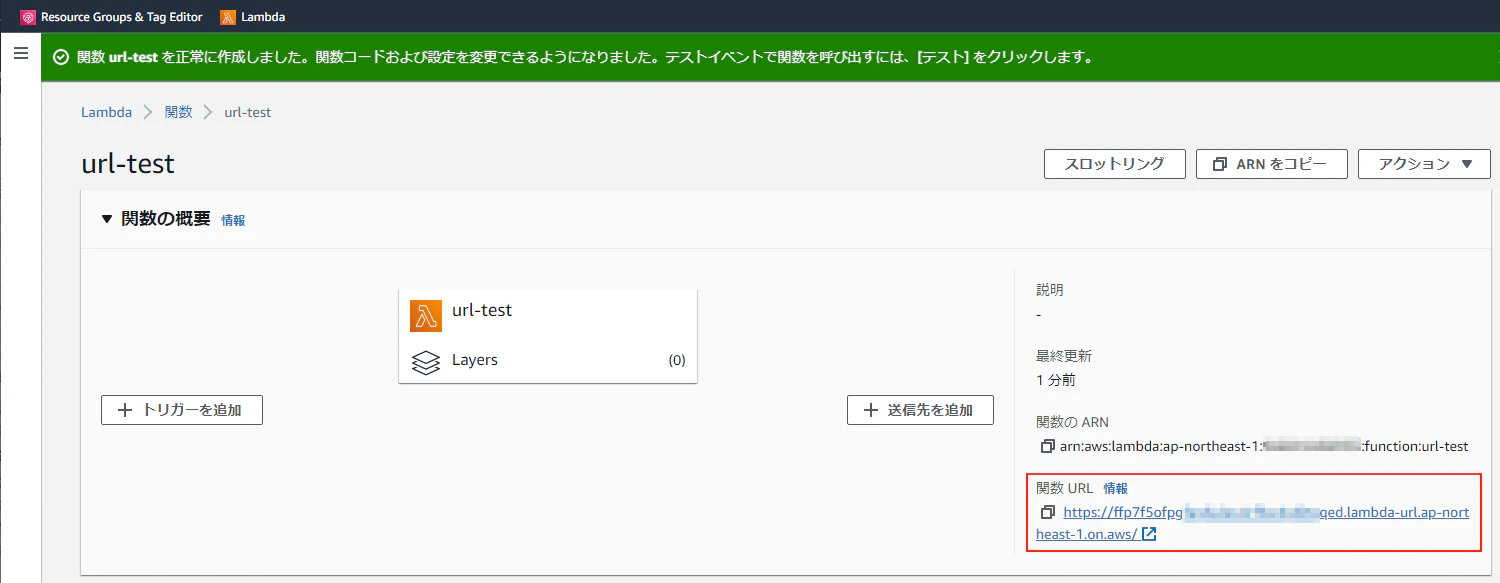The image size is (1500, 583).
Task: Click the 最終更新 1 分前 value
Action: click(x=1056, y=380)
